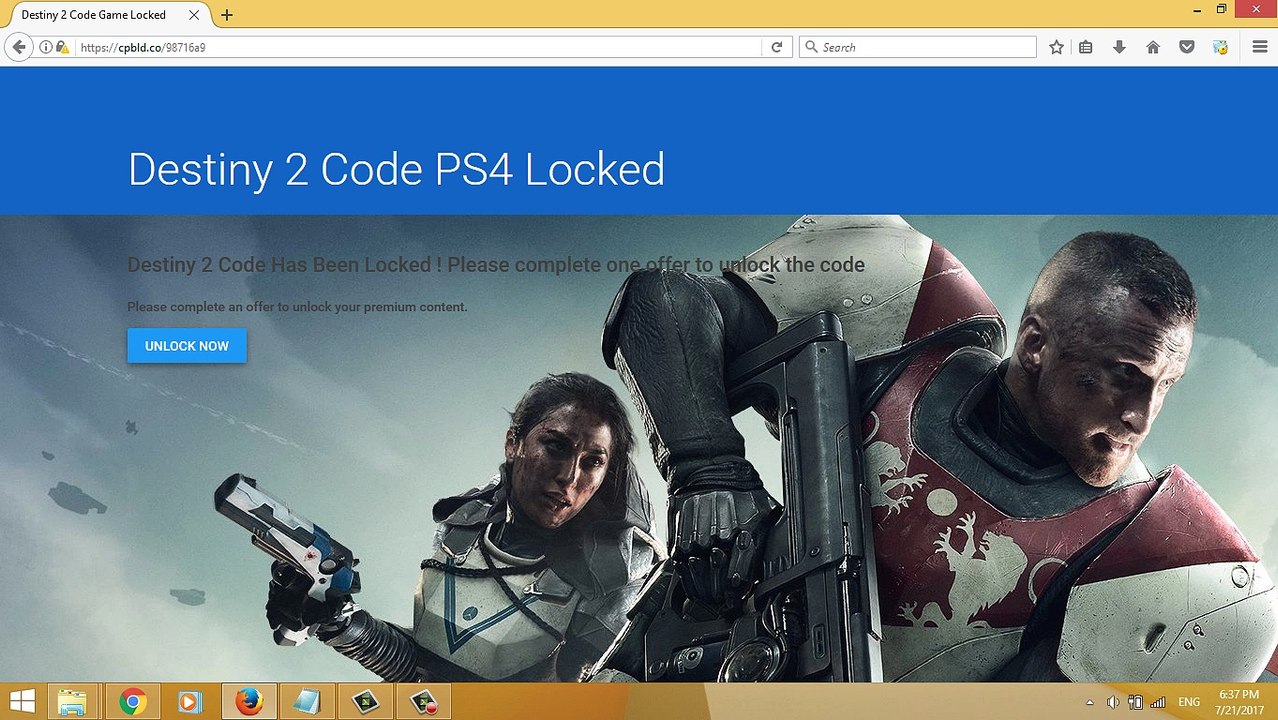Open volume speaker icon in tray
This screenshot has height=720, width=1278.
[x=1113, y=702]
